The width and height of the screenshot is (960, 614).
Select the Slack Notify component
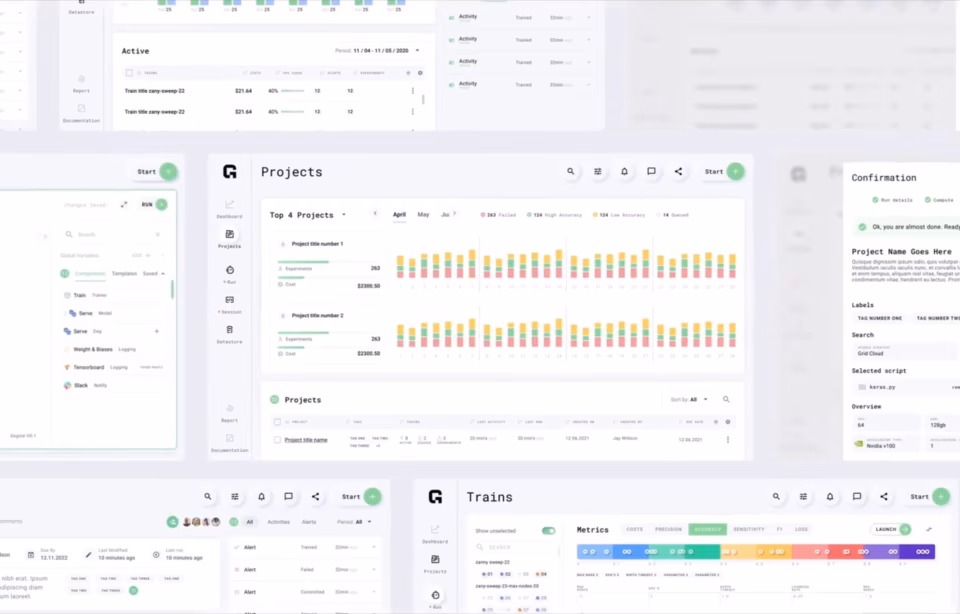tap(85, 385)
